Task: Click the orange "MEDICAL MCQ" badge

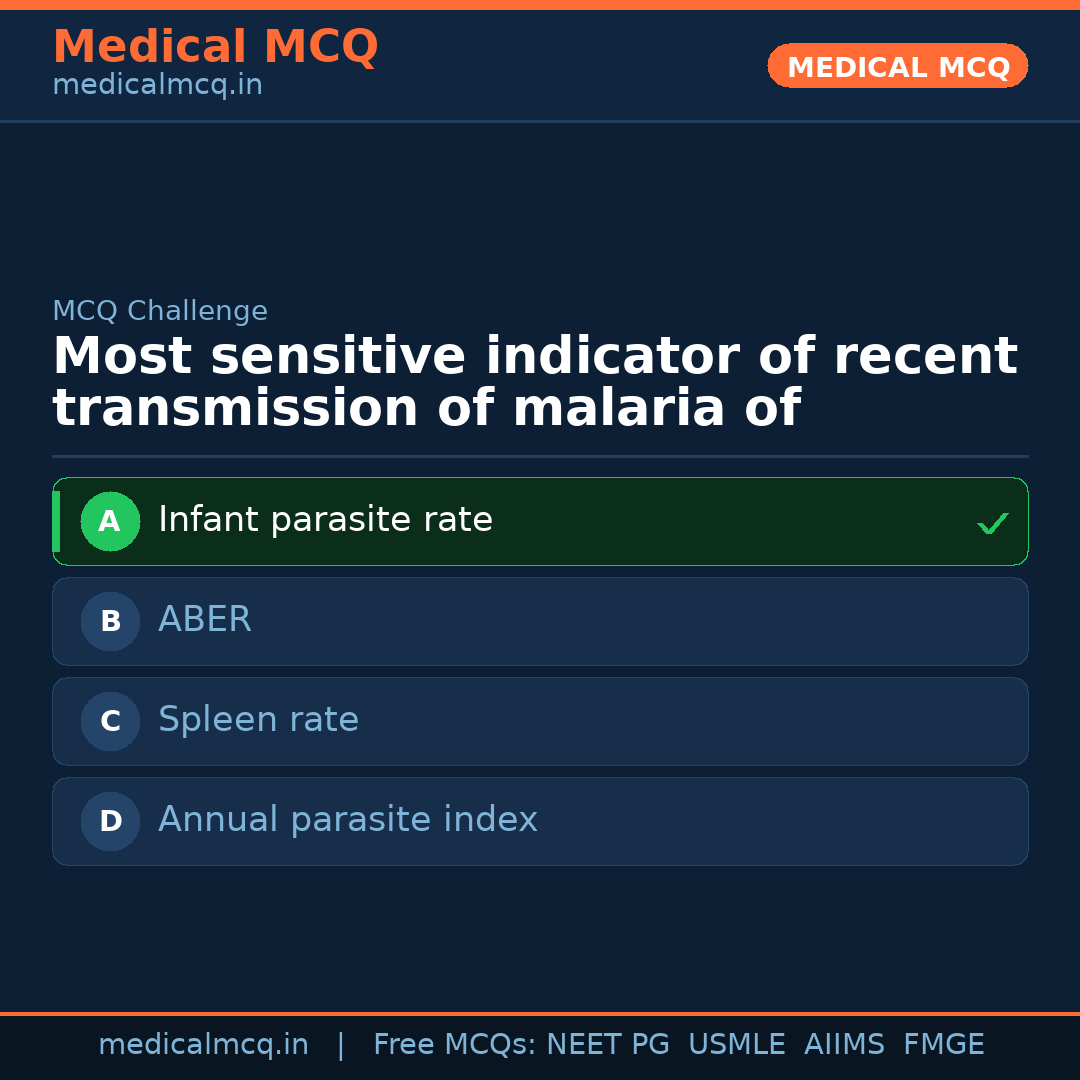Action: click(x=897, y=66)
